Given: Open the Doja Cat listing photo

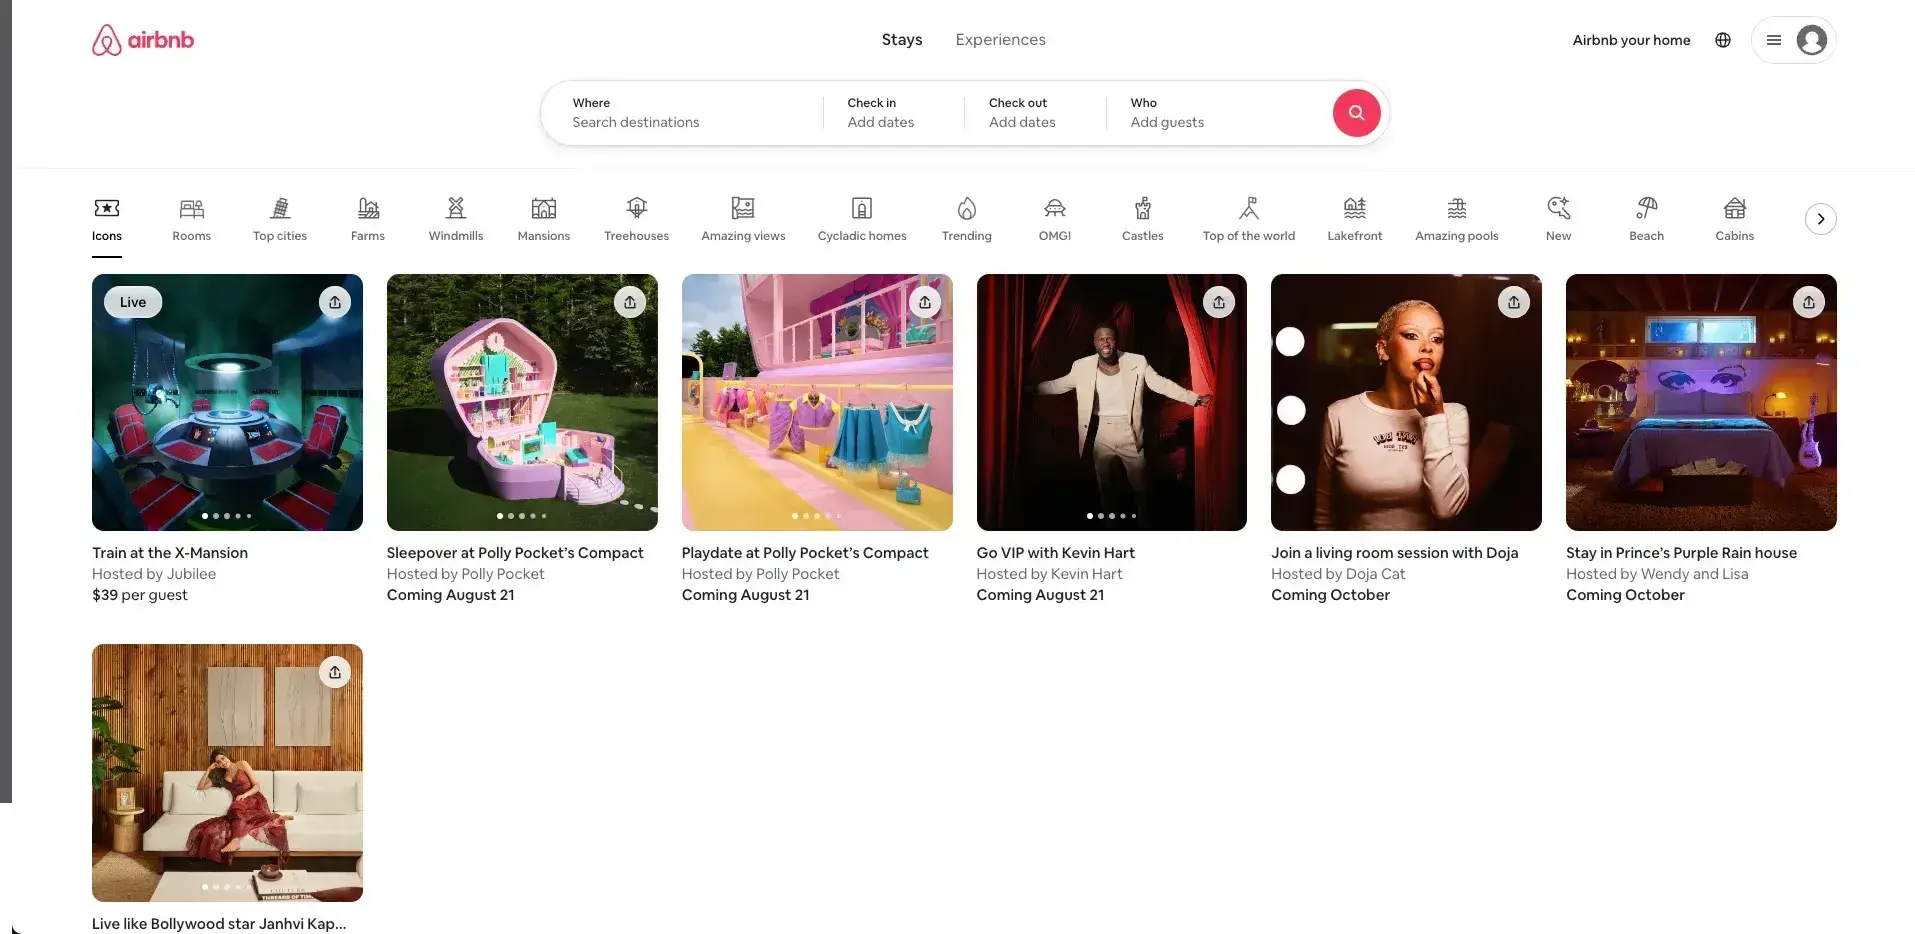Looking at the screenshot, I should point(1406,402).
